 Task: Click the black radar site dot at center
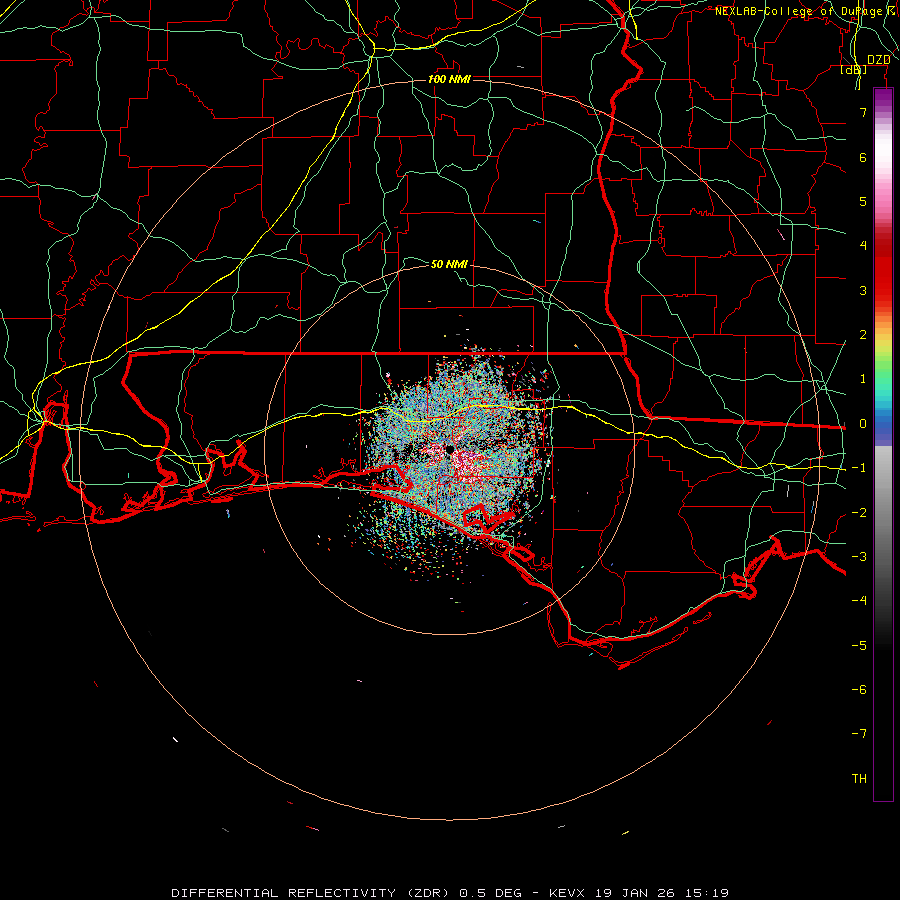pos(449,450)
